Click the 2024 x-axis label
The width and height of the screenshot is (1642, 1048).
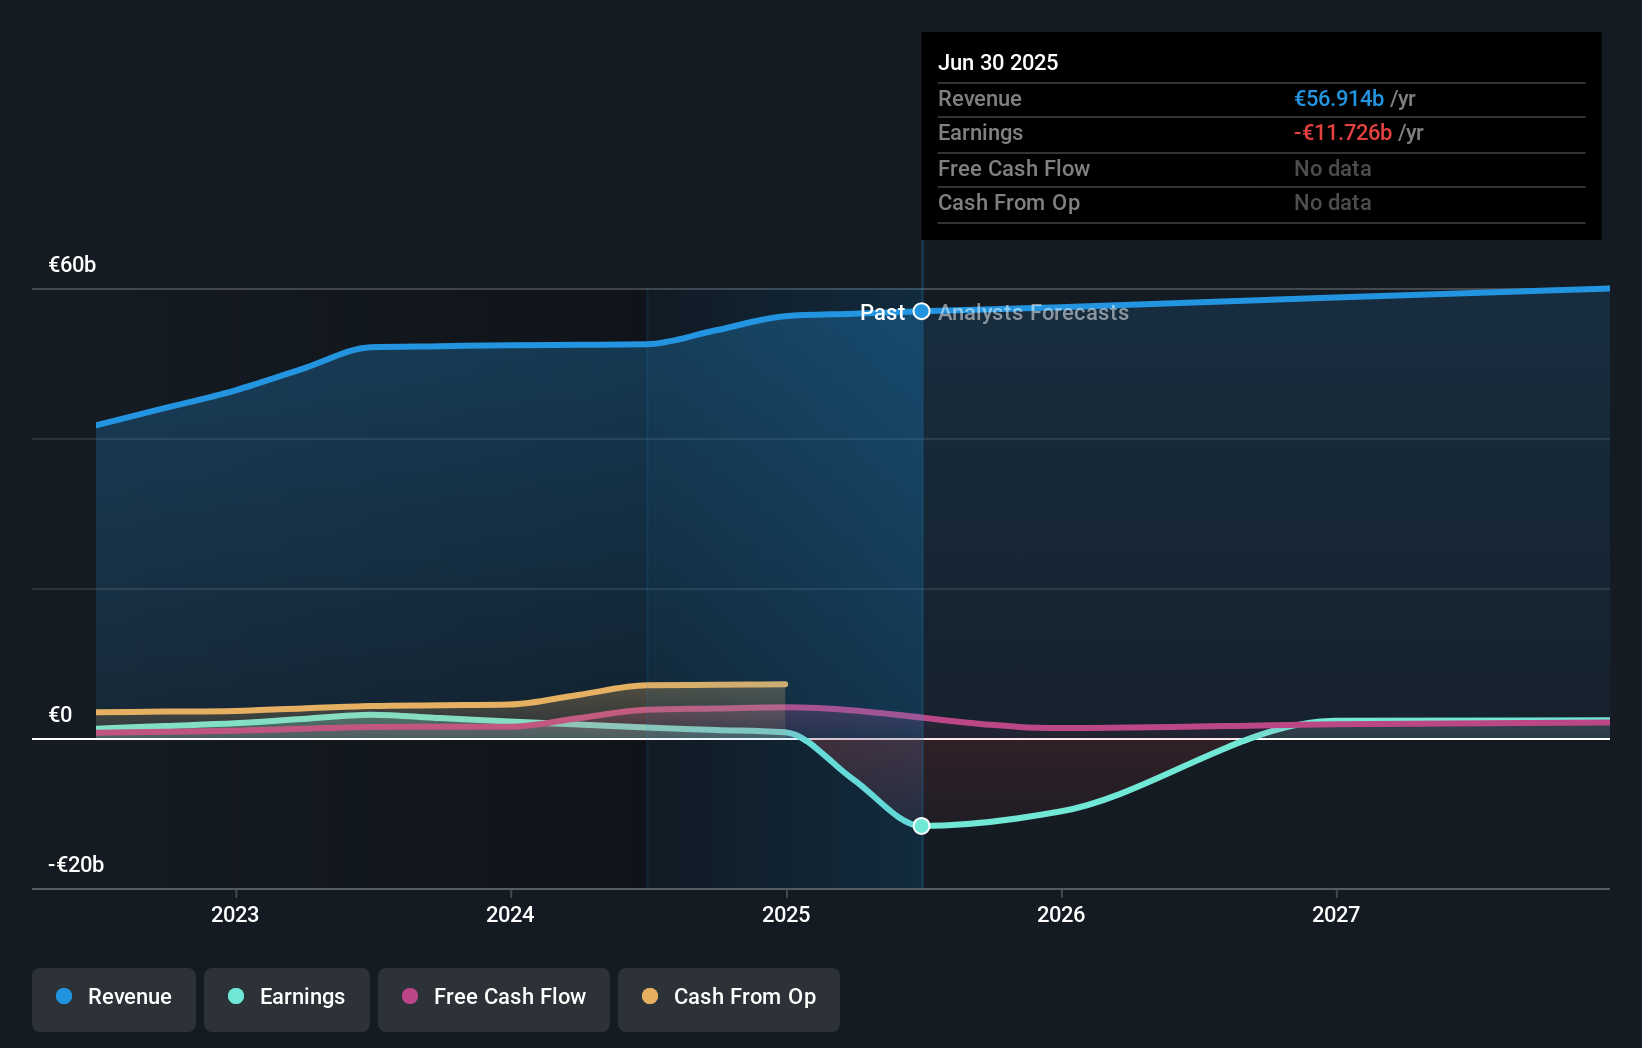(x=510, y=915)
